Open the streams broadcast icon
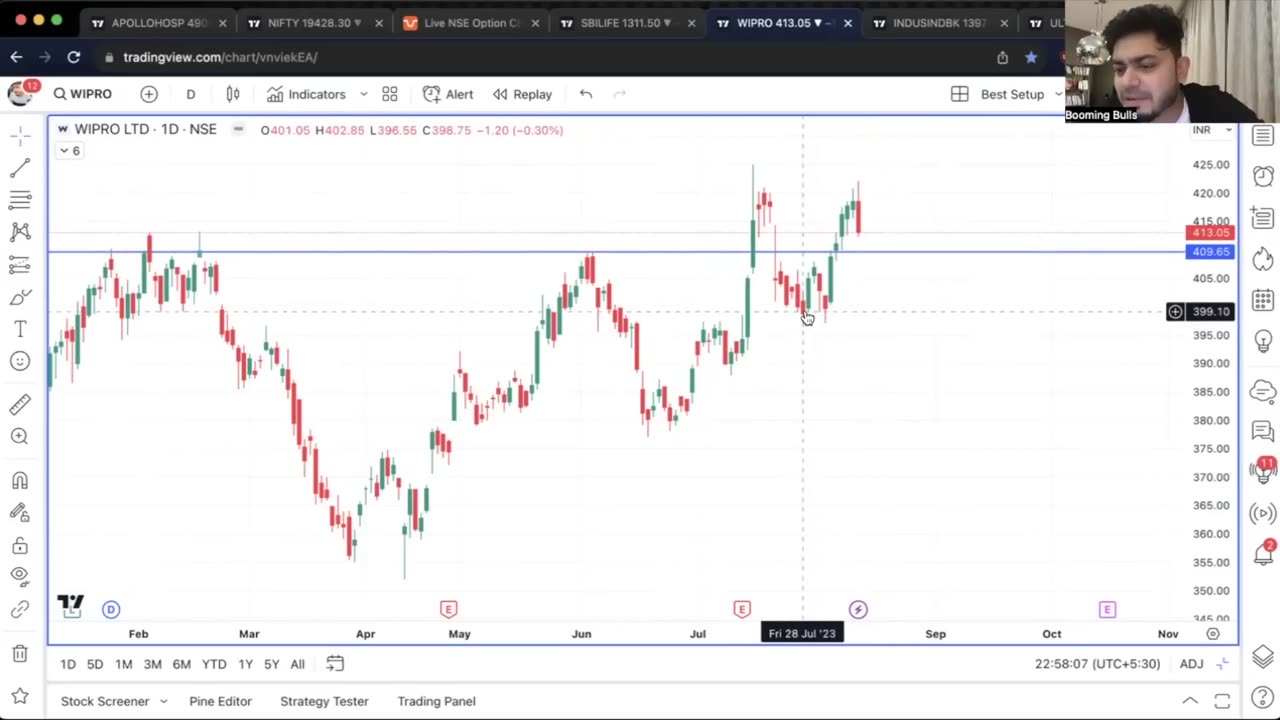Viewport: 1280px width, 720px height. 1263,514
